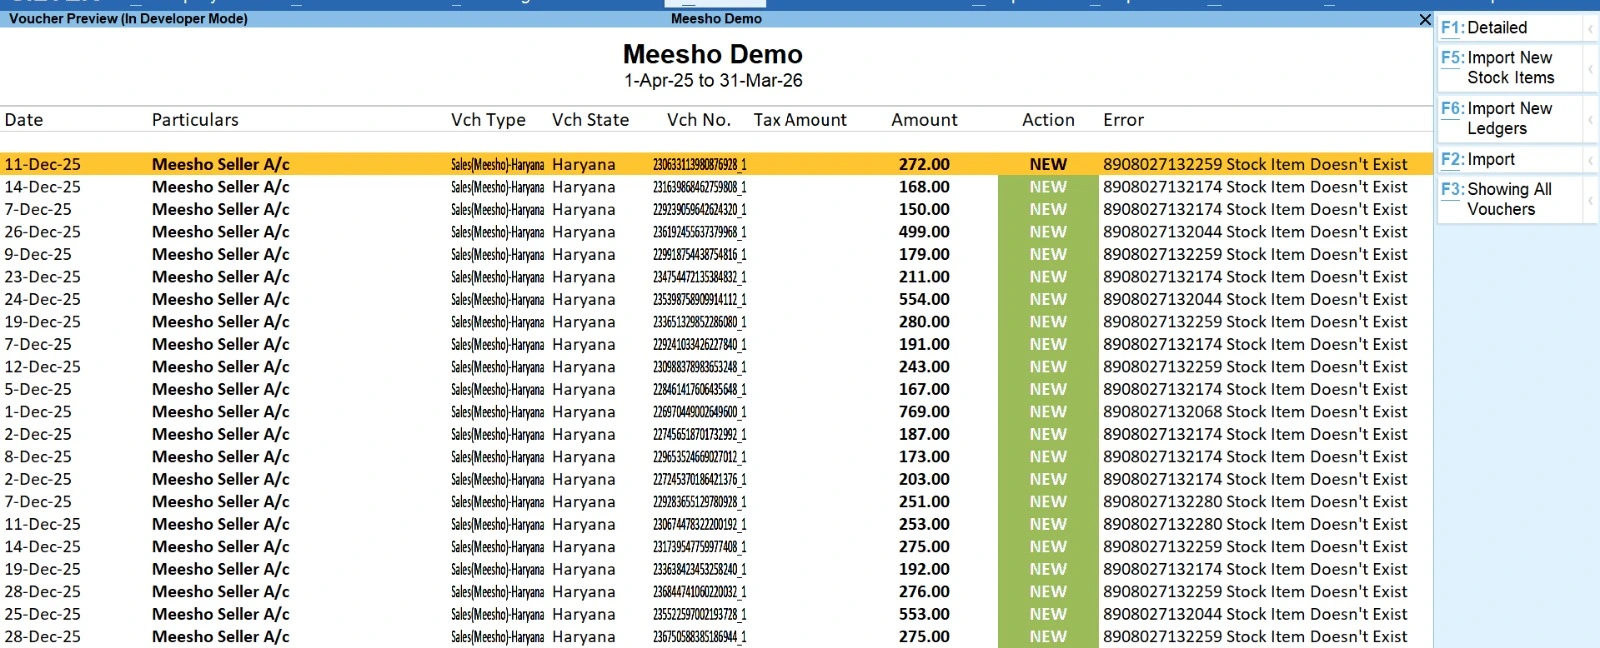This screenshot has height=648, width=1600.
Task: Click the Action column header
Action: coord(1048,120)
